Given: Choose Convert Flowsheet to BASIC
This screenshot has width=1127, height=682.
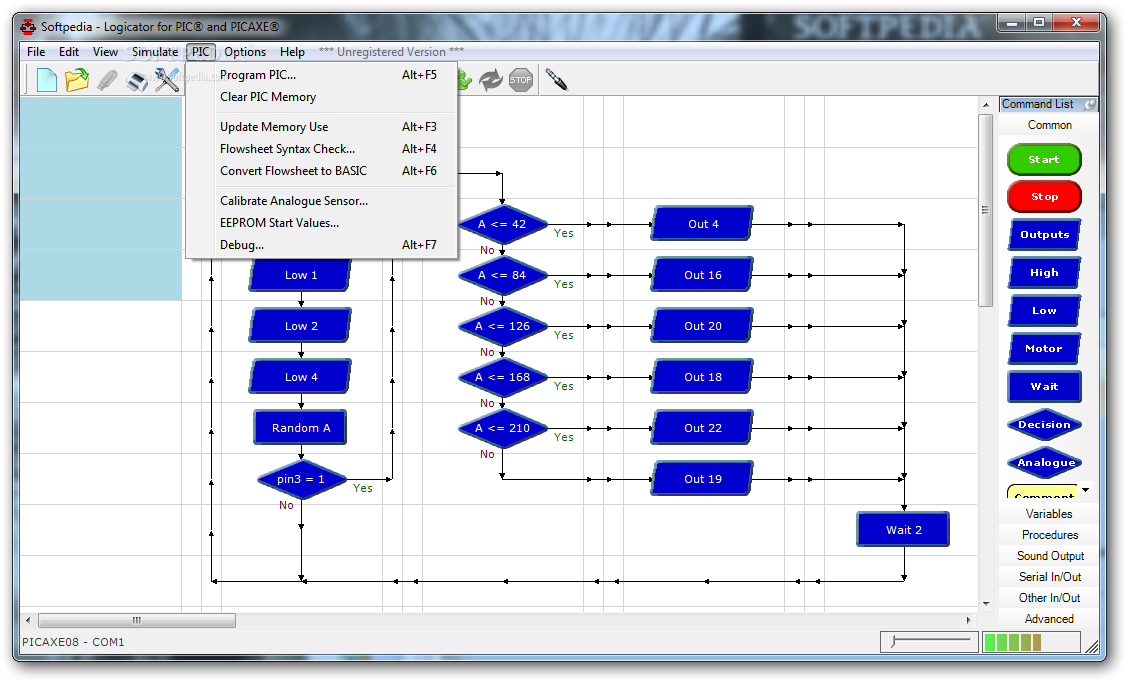Looking at the screenshot, I should click(321, 171).
